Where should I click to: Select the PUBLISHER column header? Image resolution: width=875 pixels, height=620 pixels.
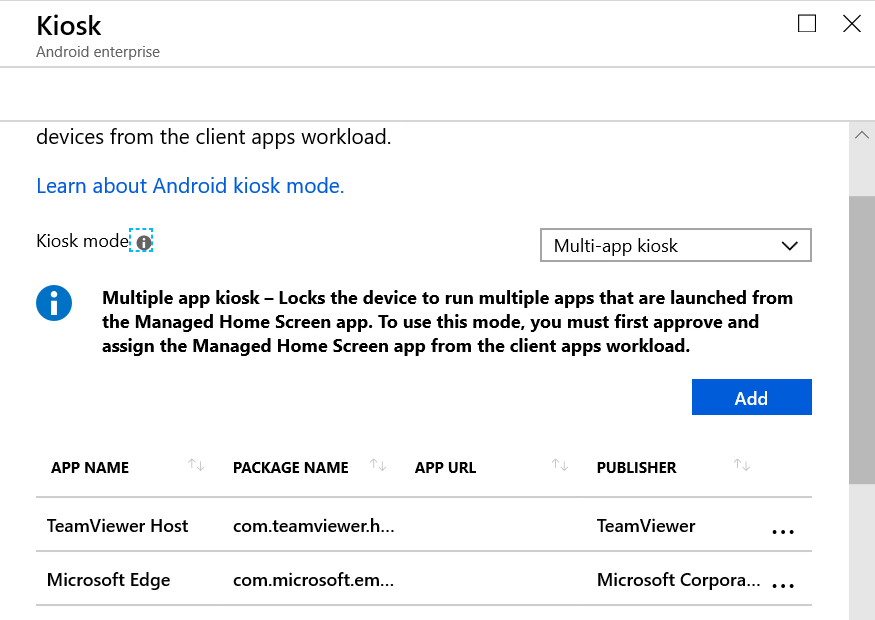coord(636,468)
